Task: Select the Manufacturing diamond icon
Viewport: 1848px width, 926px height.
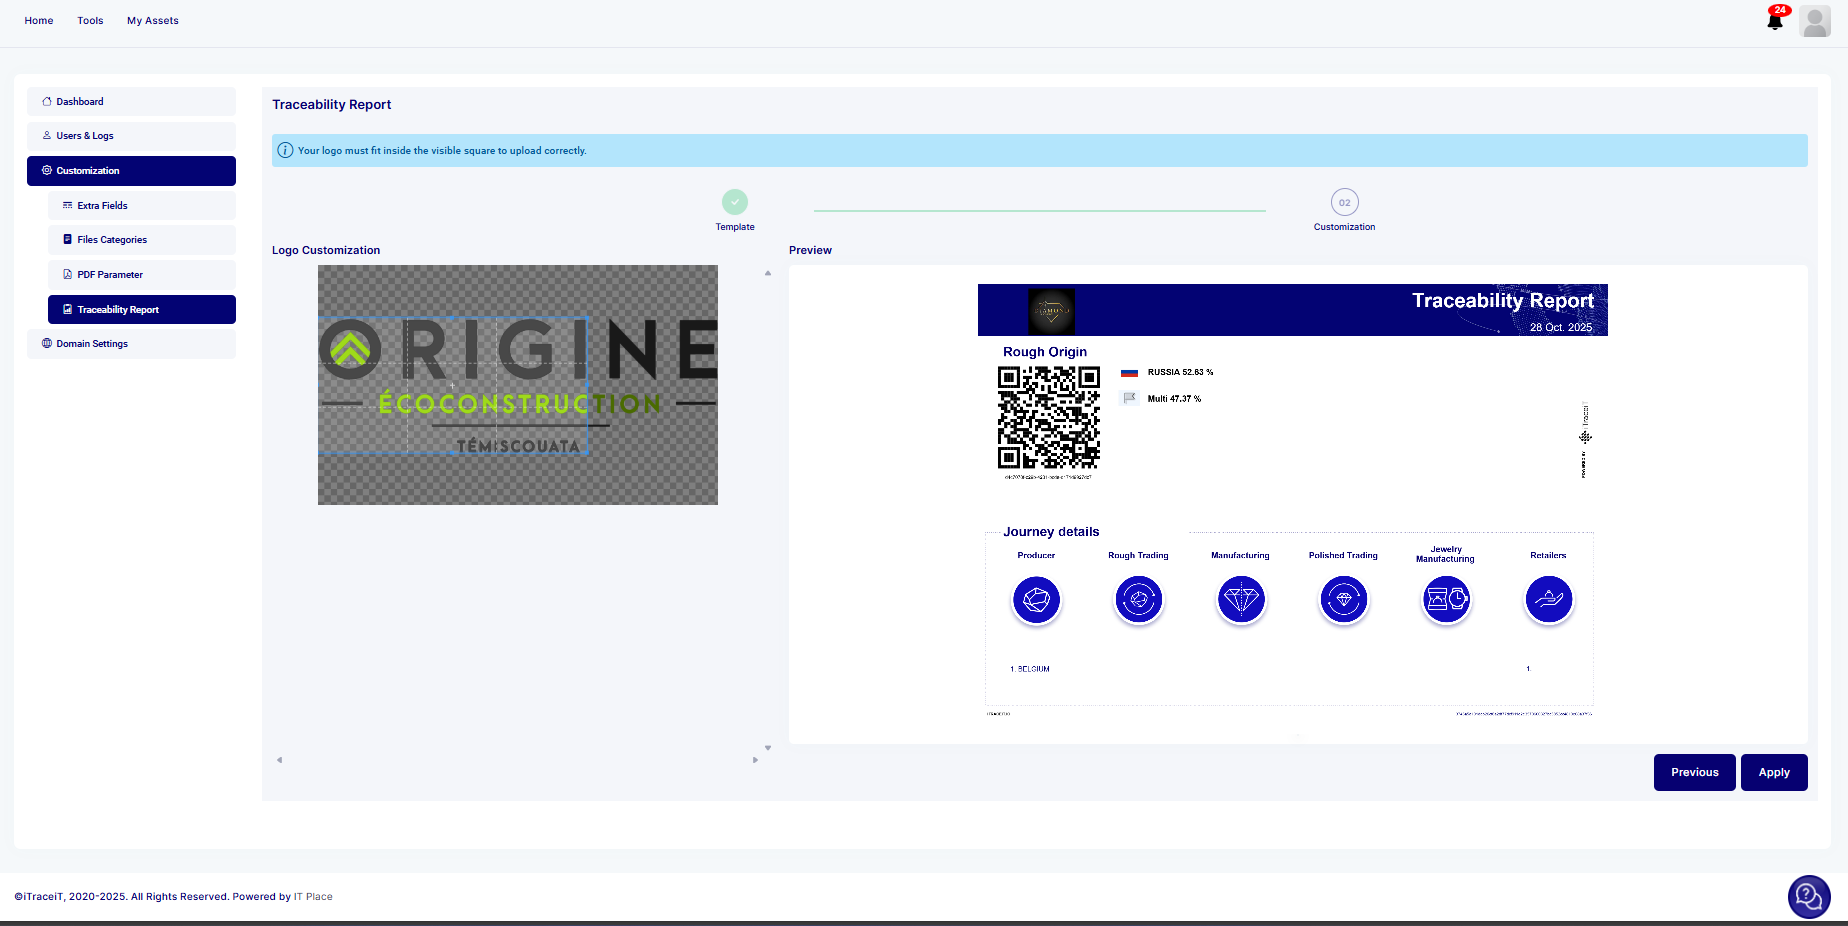Action: coord(1241,600)
